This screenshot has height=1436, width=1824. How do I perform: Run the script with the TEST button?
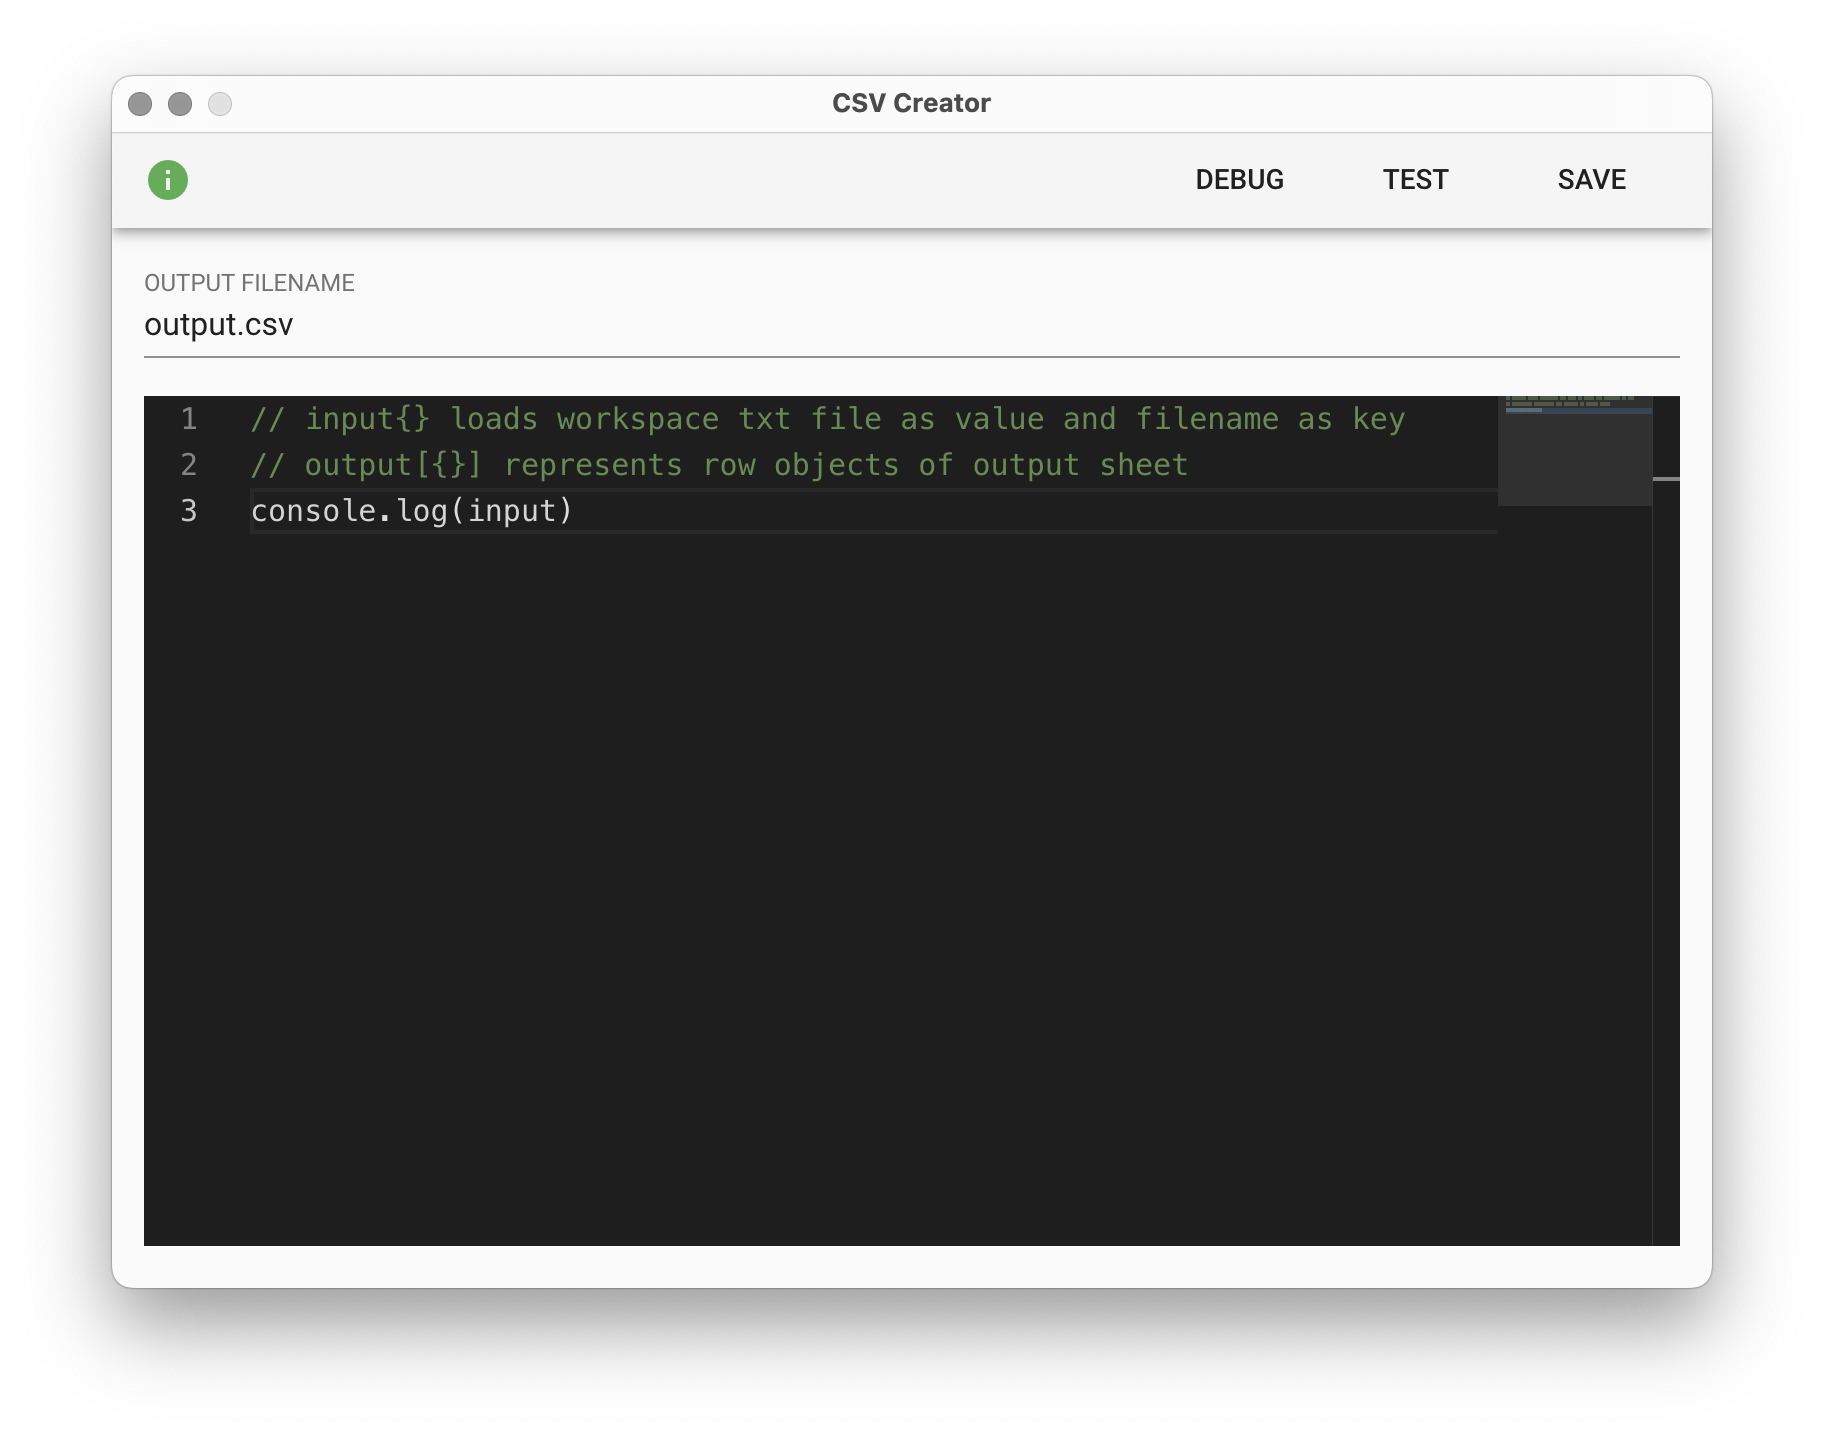[x=1415, y=180]
